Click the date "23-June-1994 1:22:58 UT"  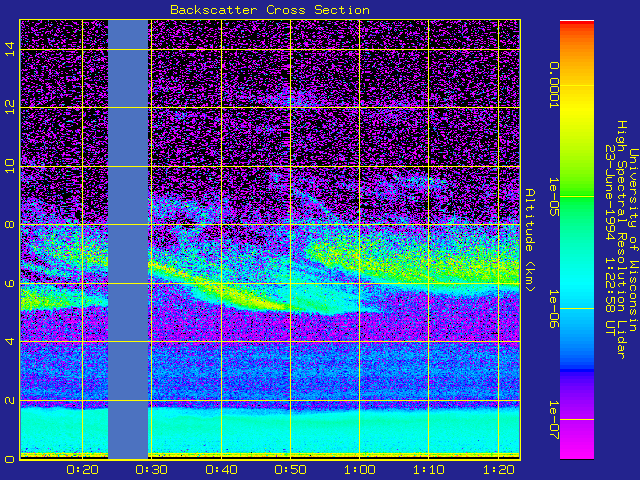pos(609,240)
